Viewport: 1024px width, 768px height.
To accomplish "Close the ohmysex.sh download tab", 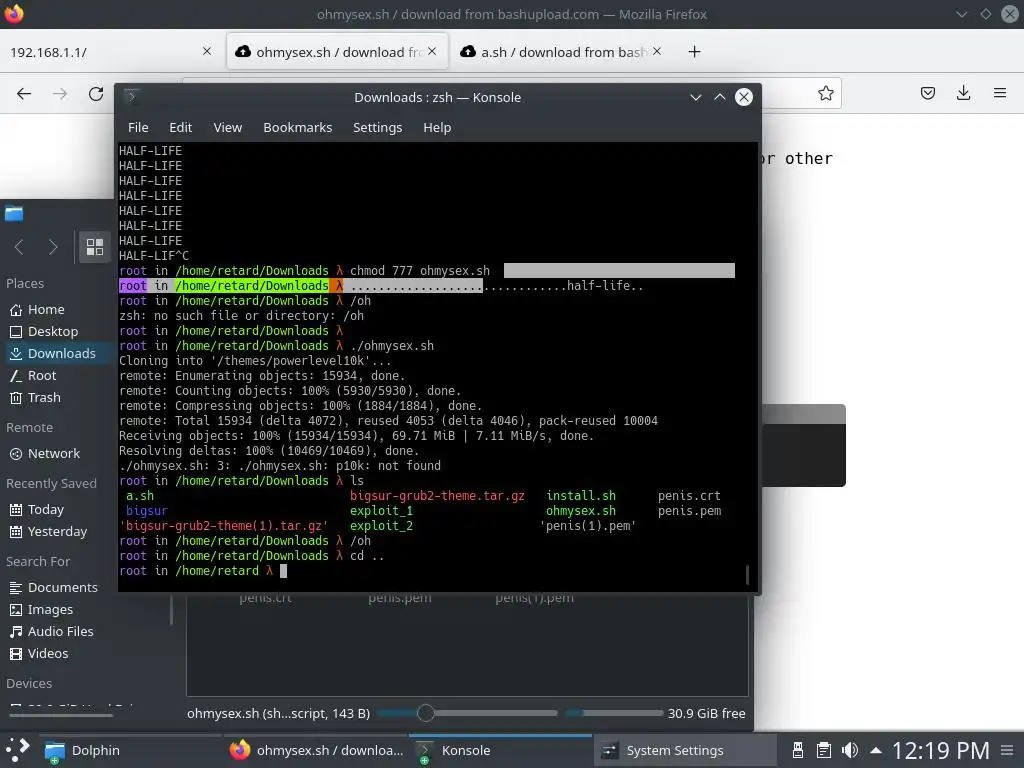I will [x=432, y=51].
